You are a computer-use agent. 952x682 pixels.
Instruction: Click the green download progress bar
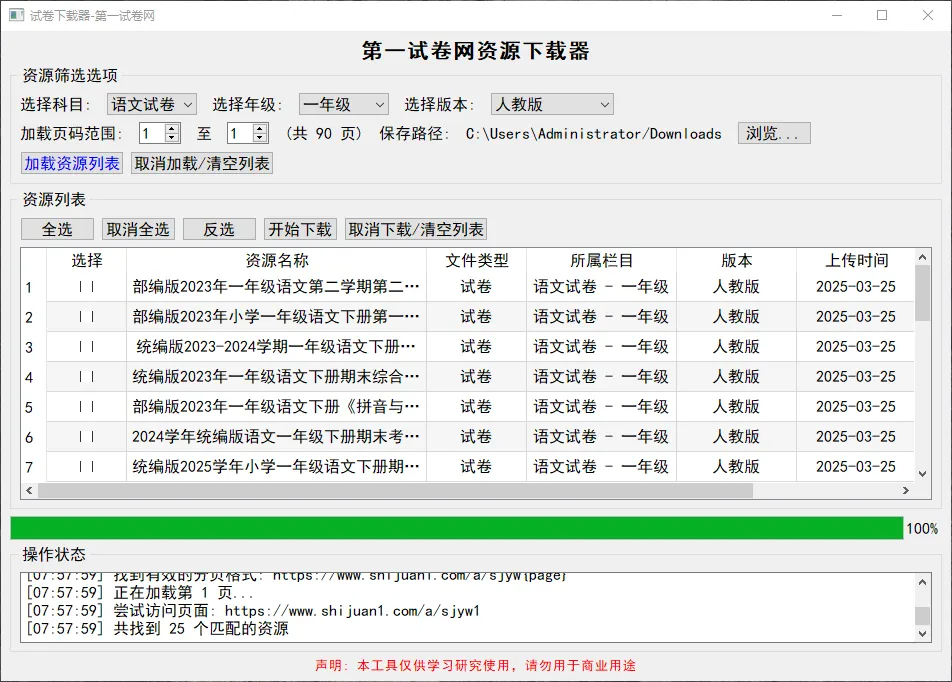click(x=457, y=528)
